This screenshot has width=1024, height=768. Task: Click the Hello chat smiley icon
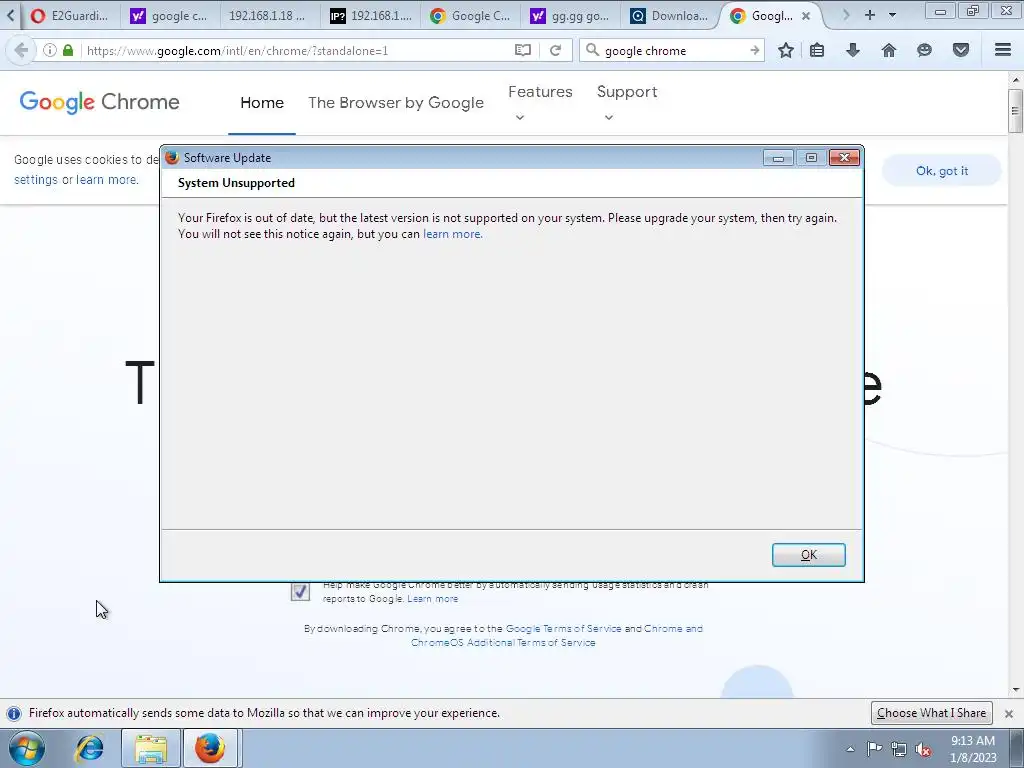[x=924, y=50]
